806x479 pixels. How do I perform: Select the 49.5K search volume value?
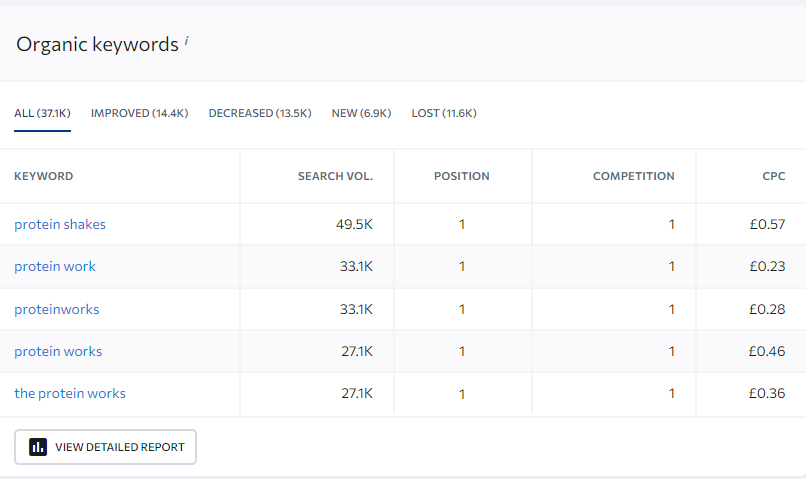point(354,225)
